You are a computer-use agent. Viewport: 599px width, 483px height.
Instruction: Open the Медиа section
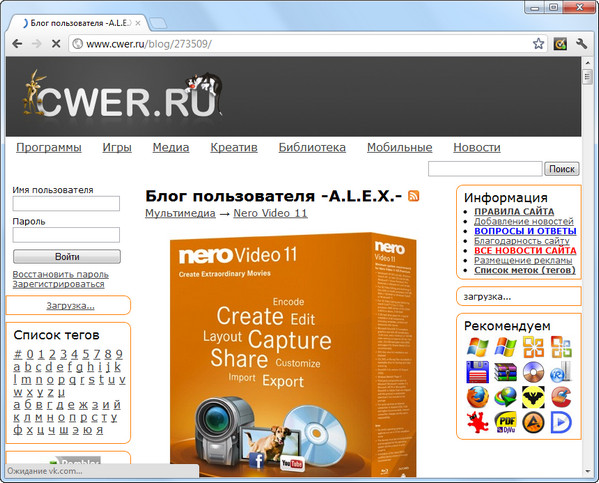[171, 147]
